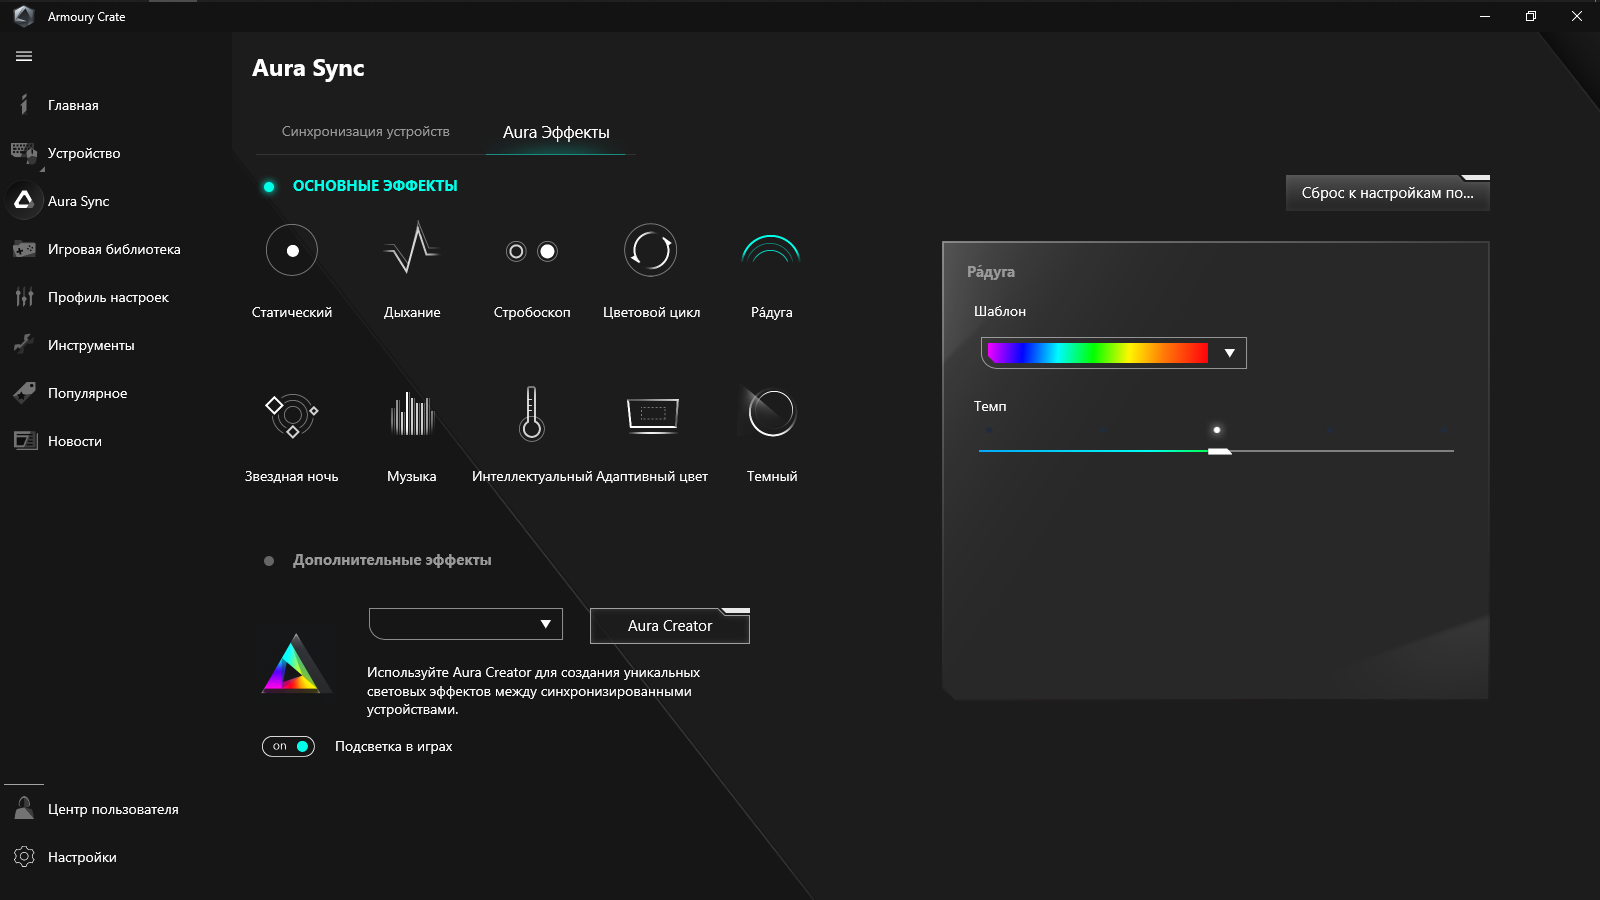This screenshot has width=1600, height=900.
Task: Click the Шаблон label
Action: point(1000,311)
